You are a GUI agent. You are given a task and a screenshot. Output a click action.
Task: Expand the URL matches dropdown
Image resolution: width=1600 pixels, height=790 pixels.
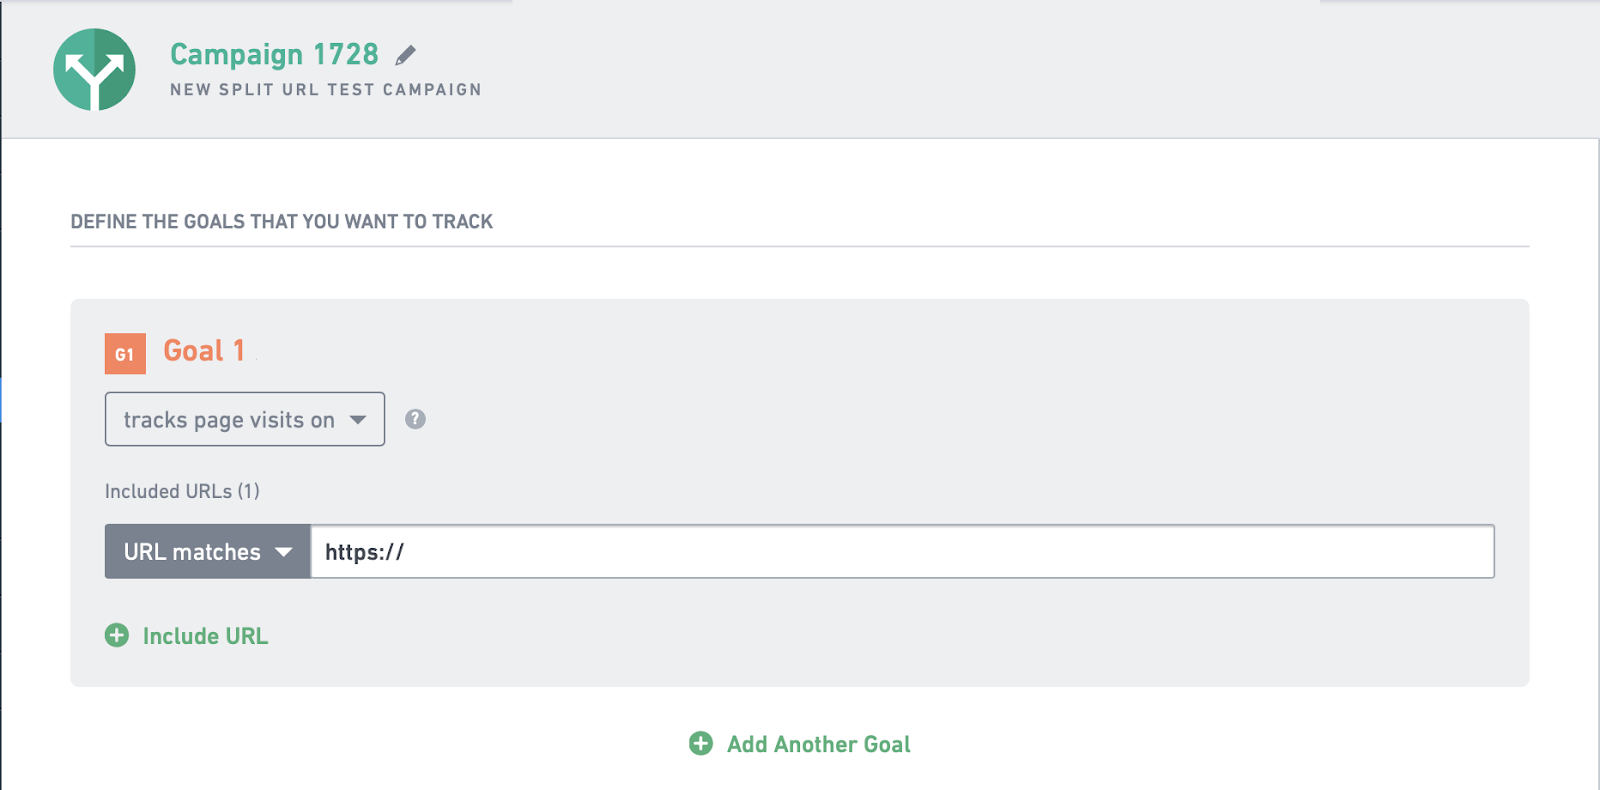[208, 551]
